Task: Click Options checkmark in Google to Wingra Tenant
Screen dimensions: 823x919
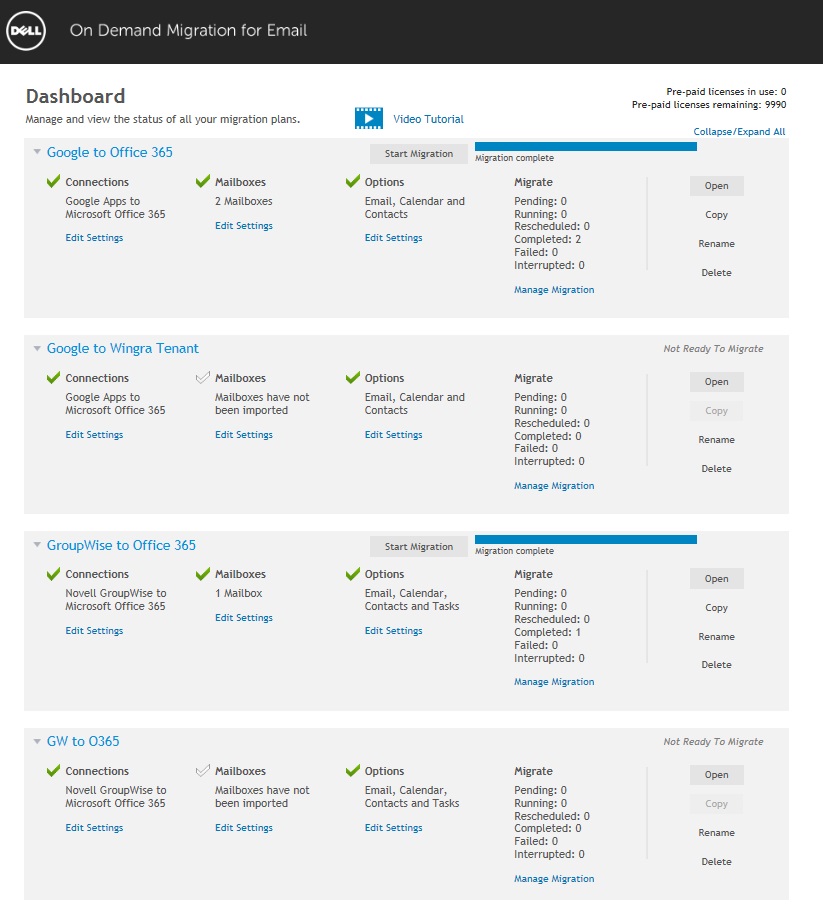Action: click(353, 377)
